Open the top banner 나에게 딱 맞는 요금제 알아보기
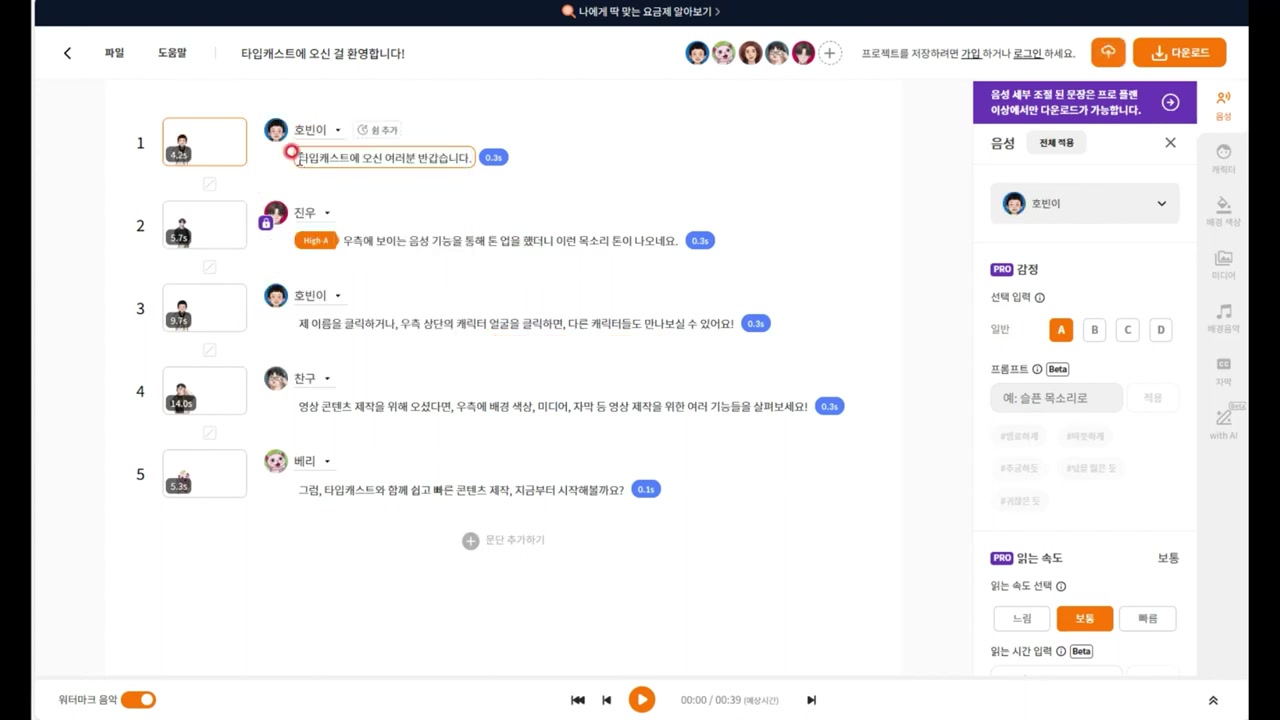 pos(640,11)
